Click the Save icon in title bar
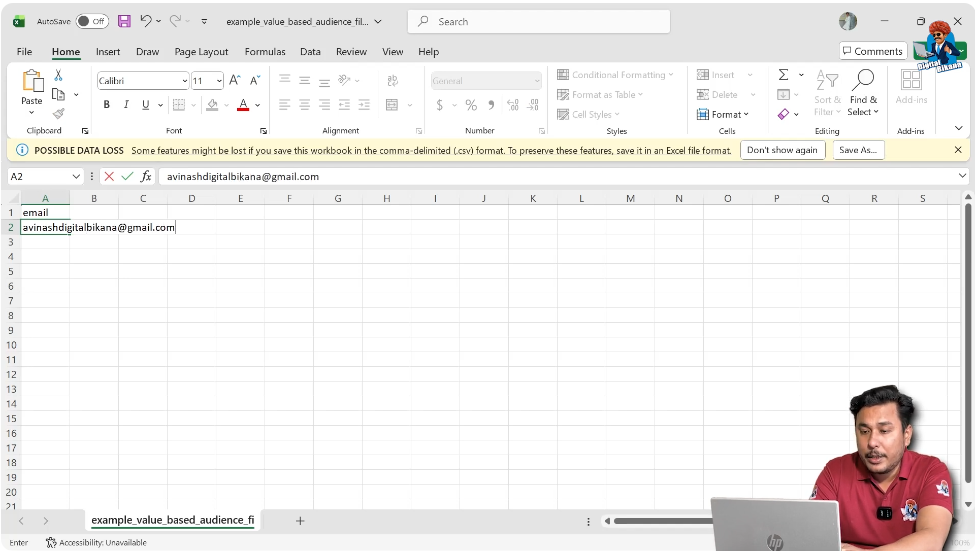Image resolution: width=975 pixels, height=552 pixels. (x=124, y=21)
